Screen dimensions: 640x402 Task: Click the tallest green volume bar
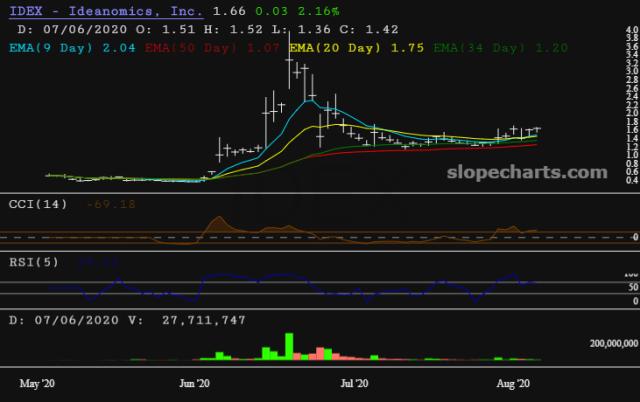288,345
